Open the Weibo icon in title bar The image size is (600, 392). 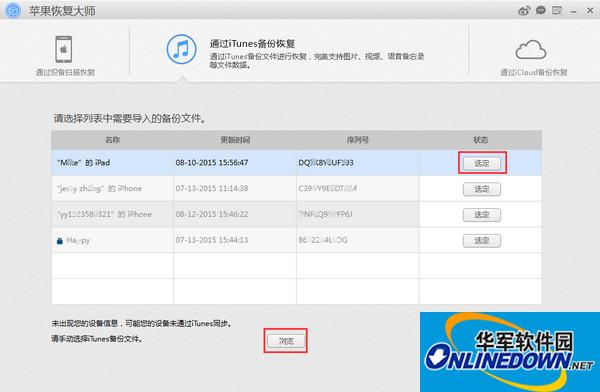(524, 11)
